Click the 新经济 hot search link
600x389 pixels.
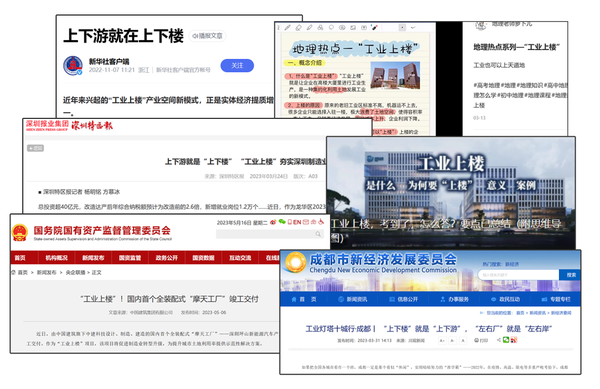(x=512, y=264)
